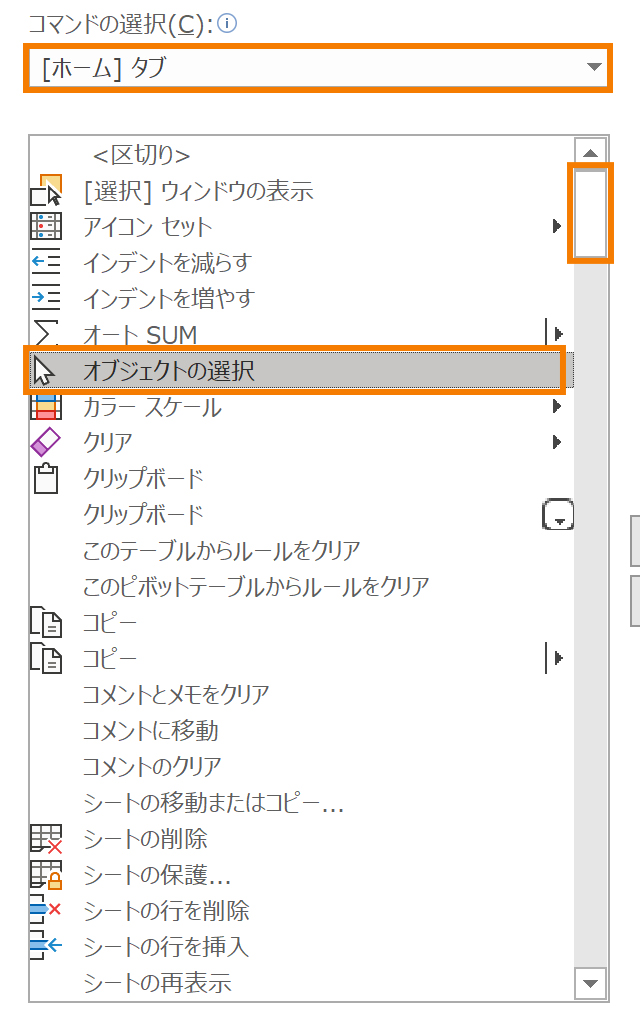Select シートの再表示 in the command list
This screenshot has width=640, height=1021.
click(157, 983)
